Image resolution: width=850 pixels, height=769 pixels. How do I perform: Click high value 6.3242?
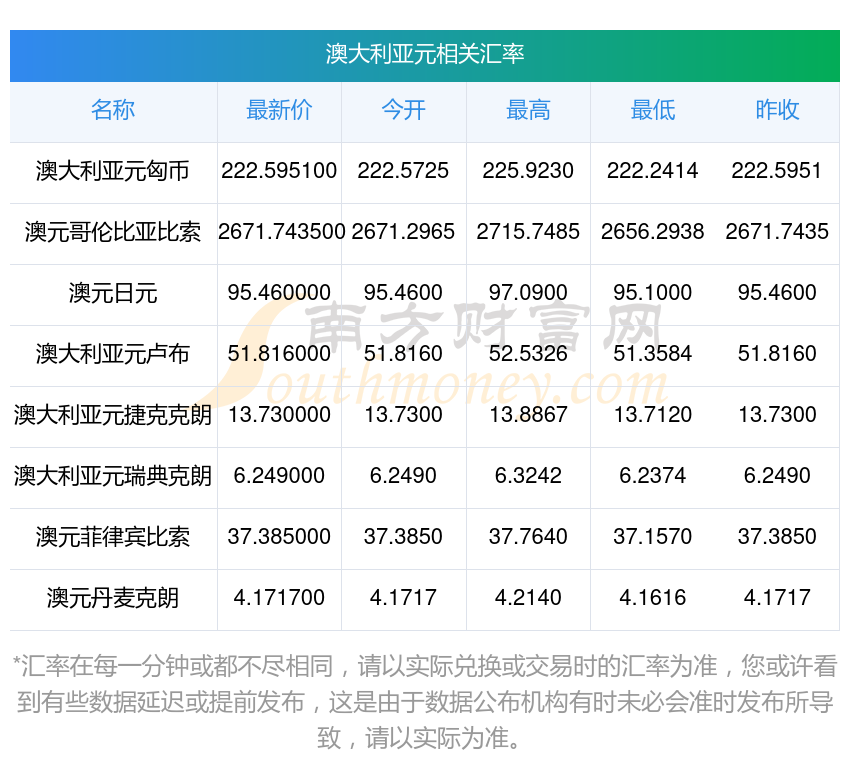tap(528, 476)
